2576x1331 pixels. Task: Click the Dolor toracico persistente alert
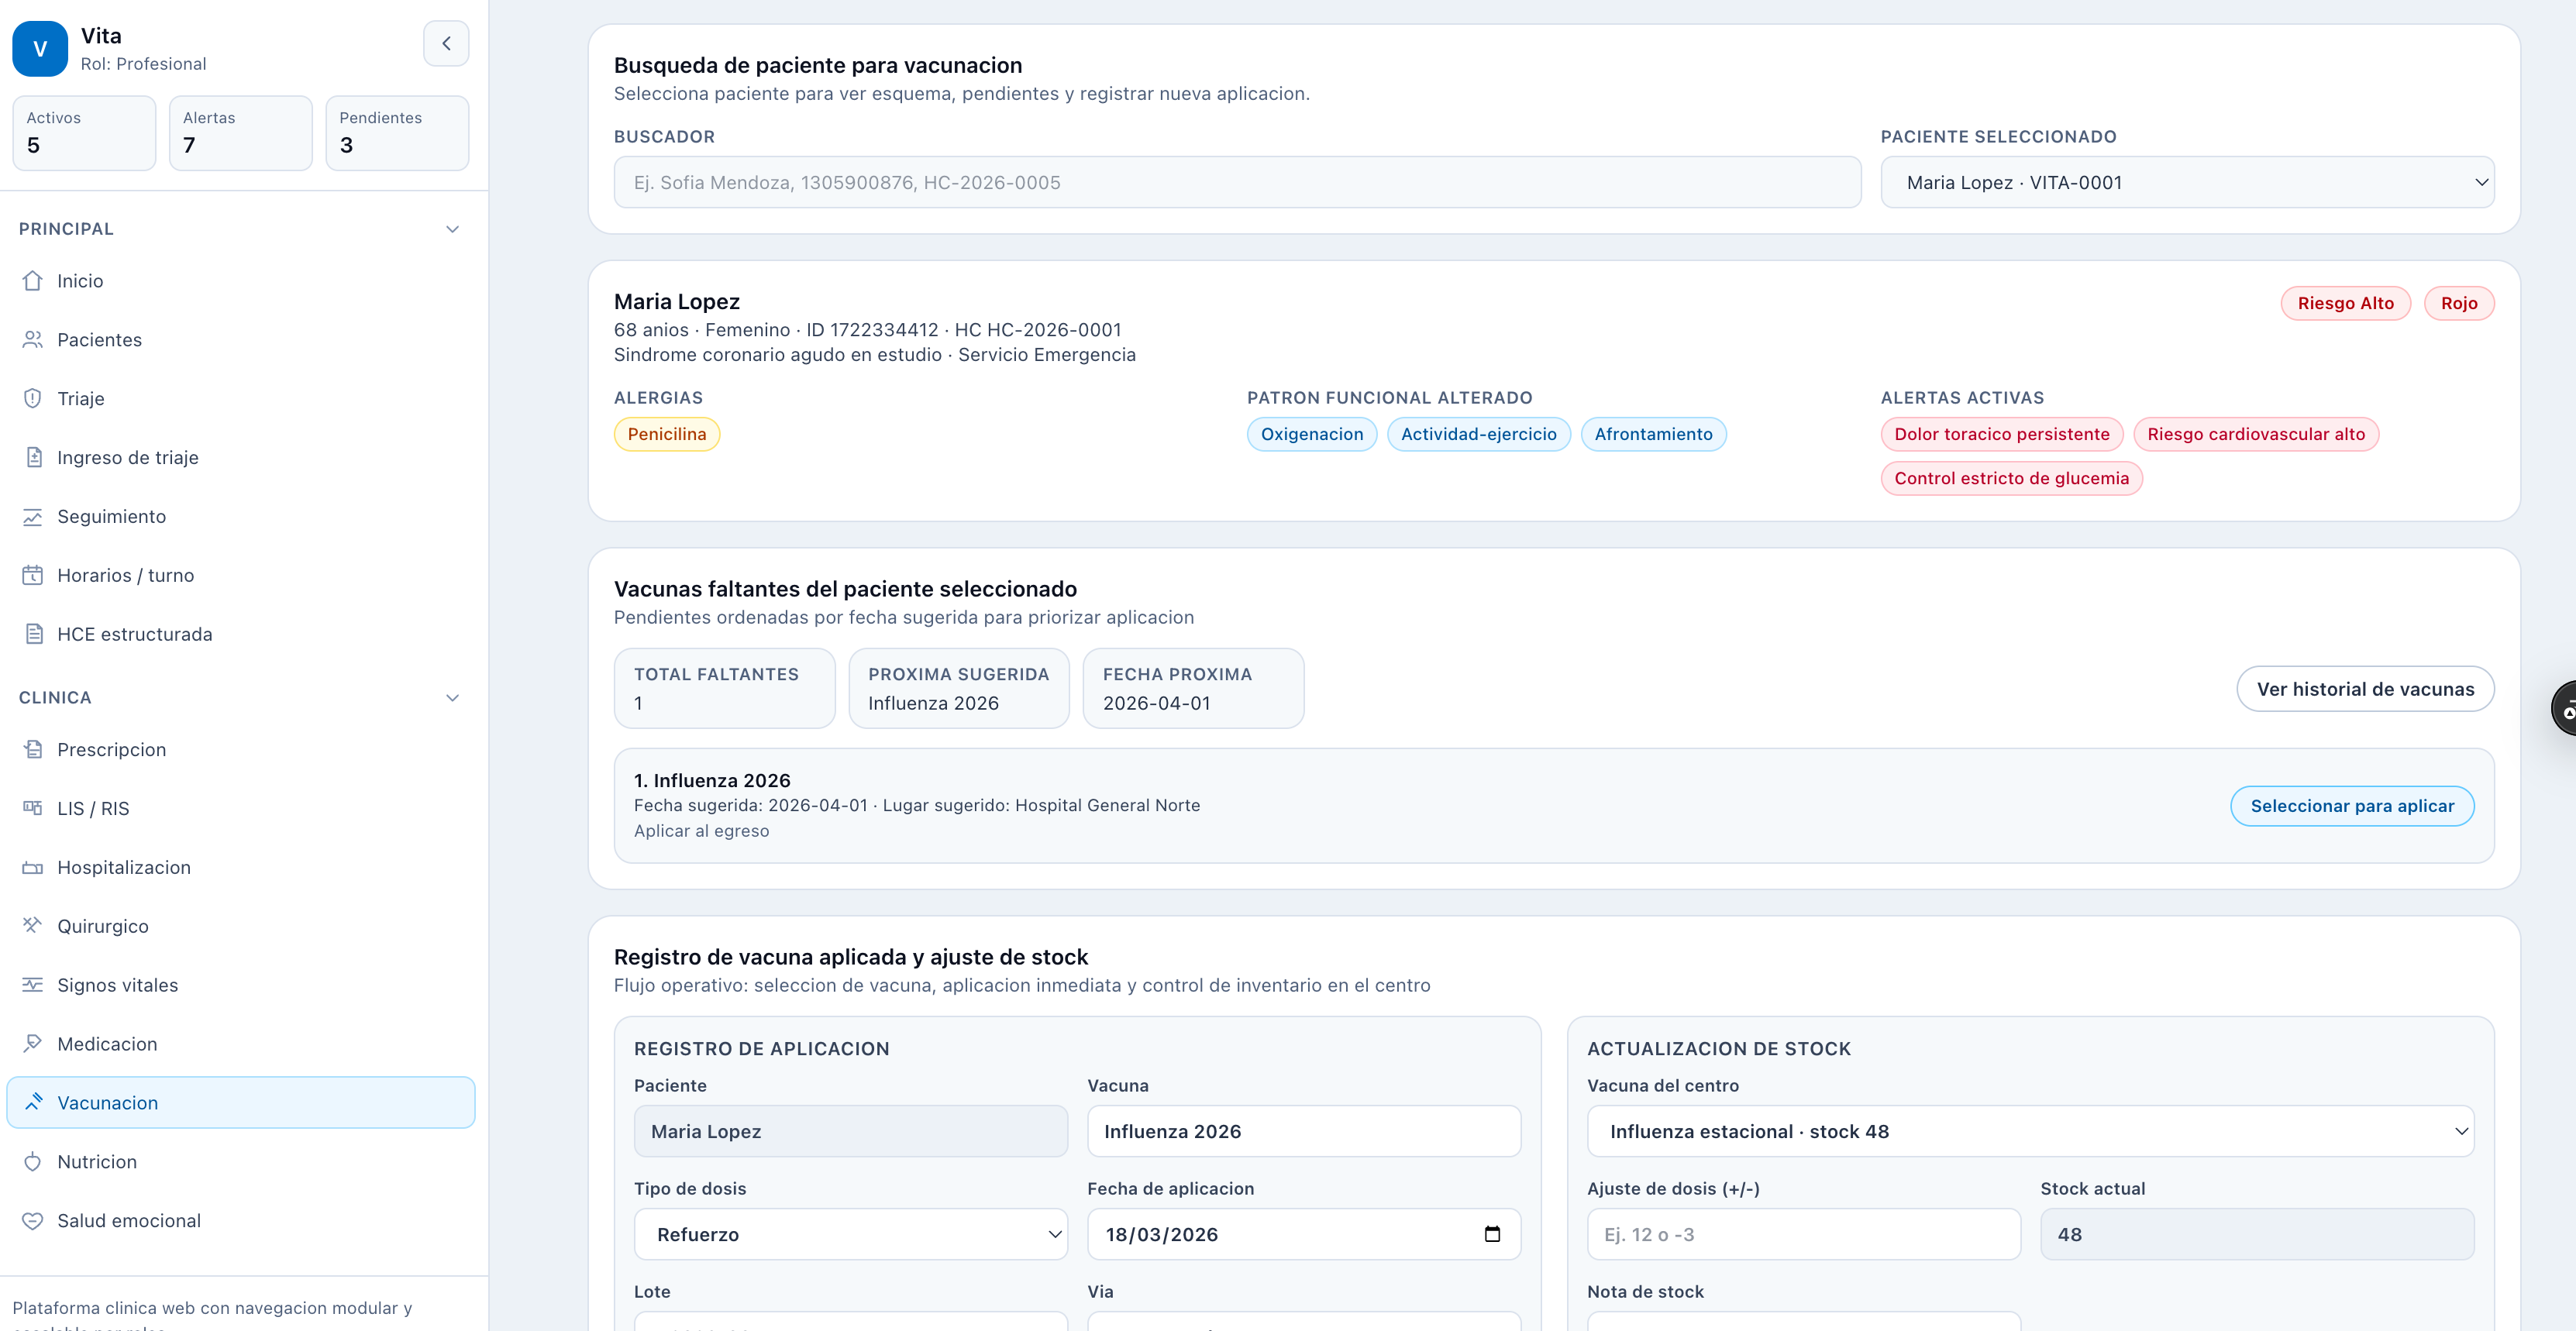2002,435
